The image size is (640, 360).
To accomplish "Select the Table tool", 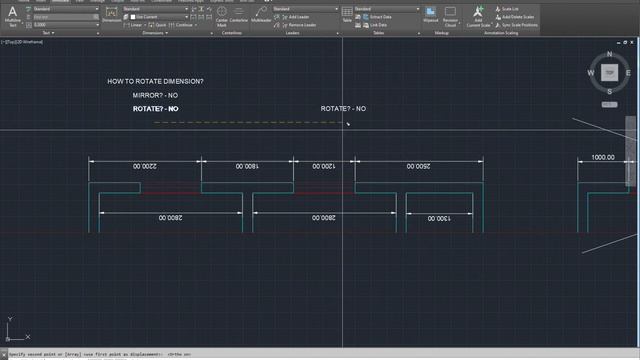I will pyautogui.click(x=347, y=14).
